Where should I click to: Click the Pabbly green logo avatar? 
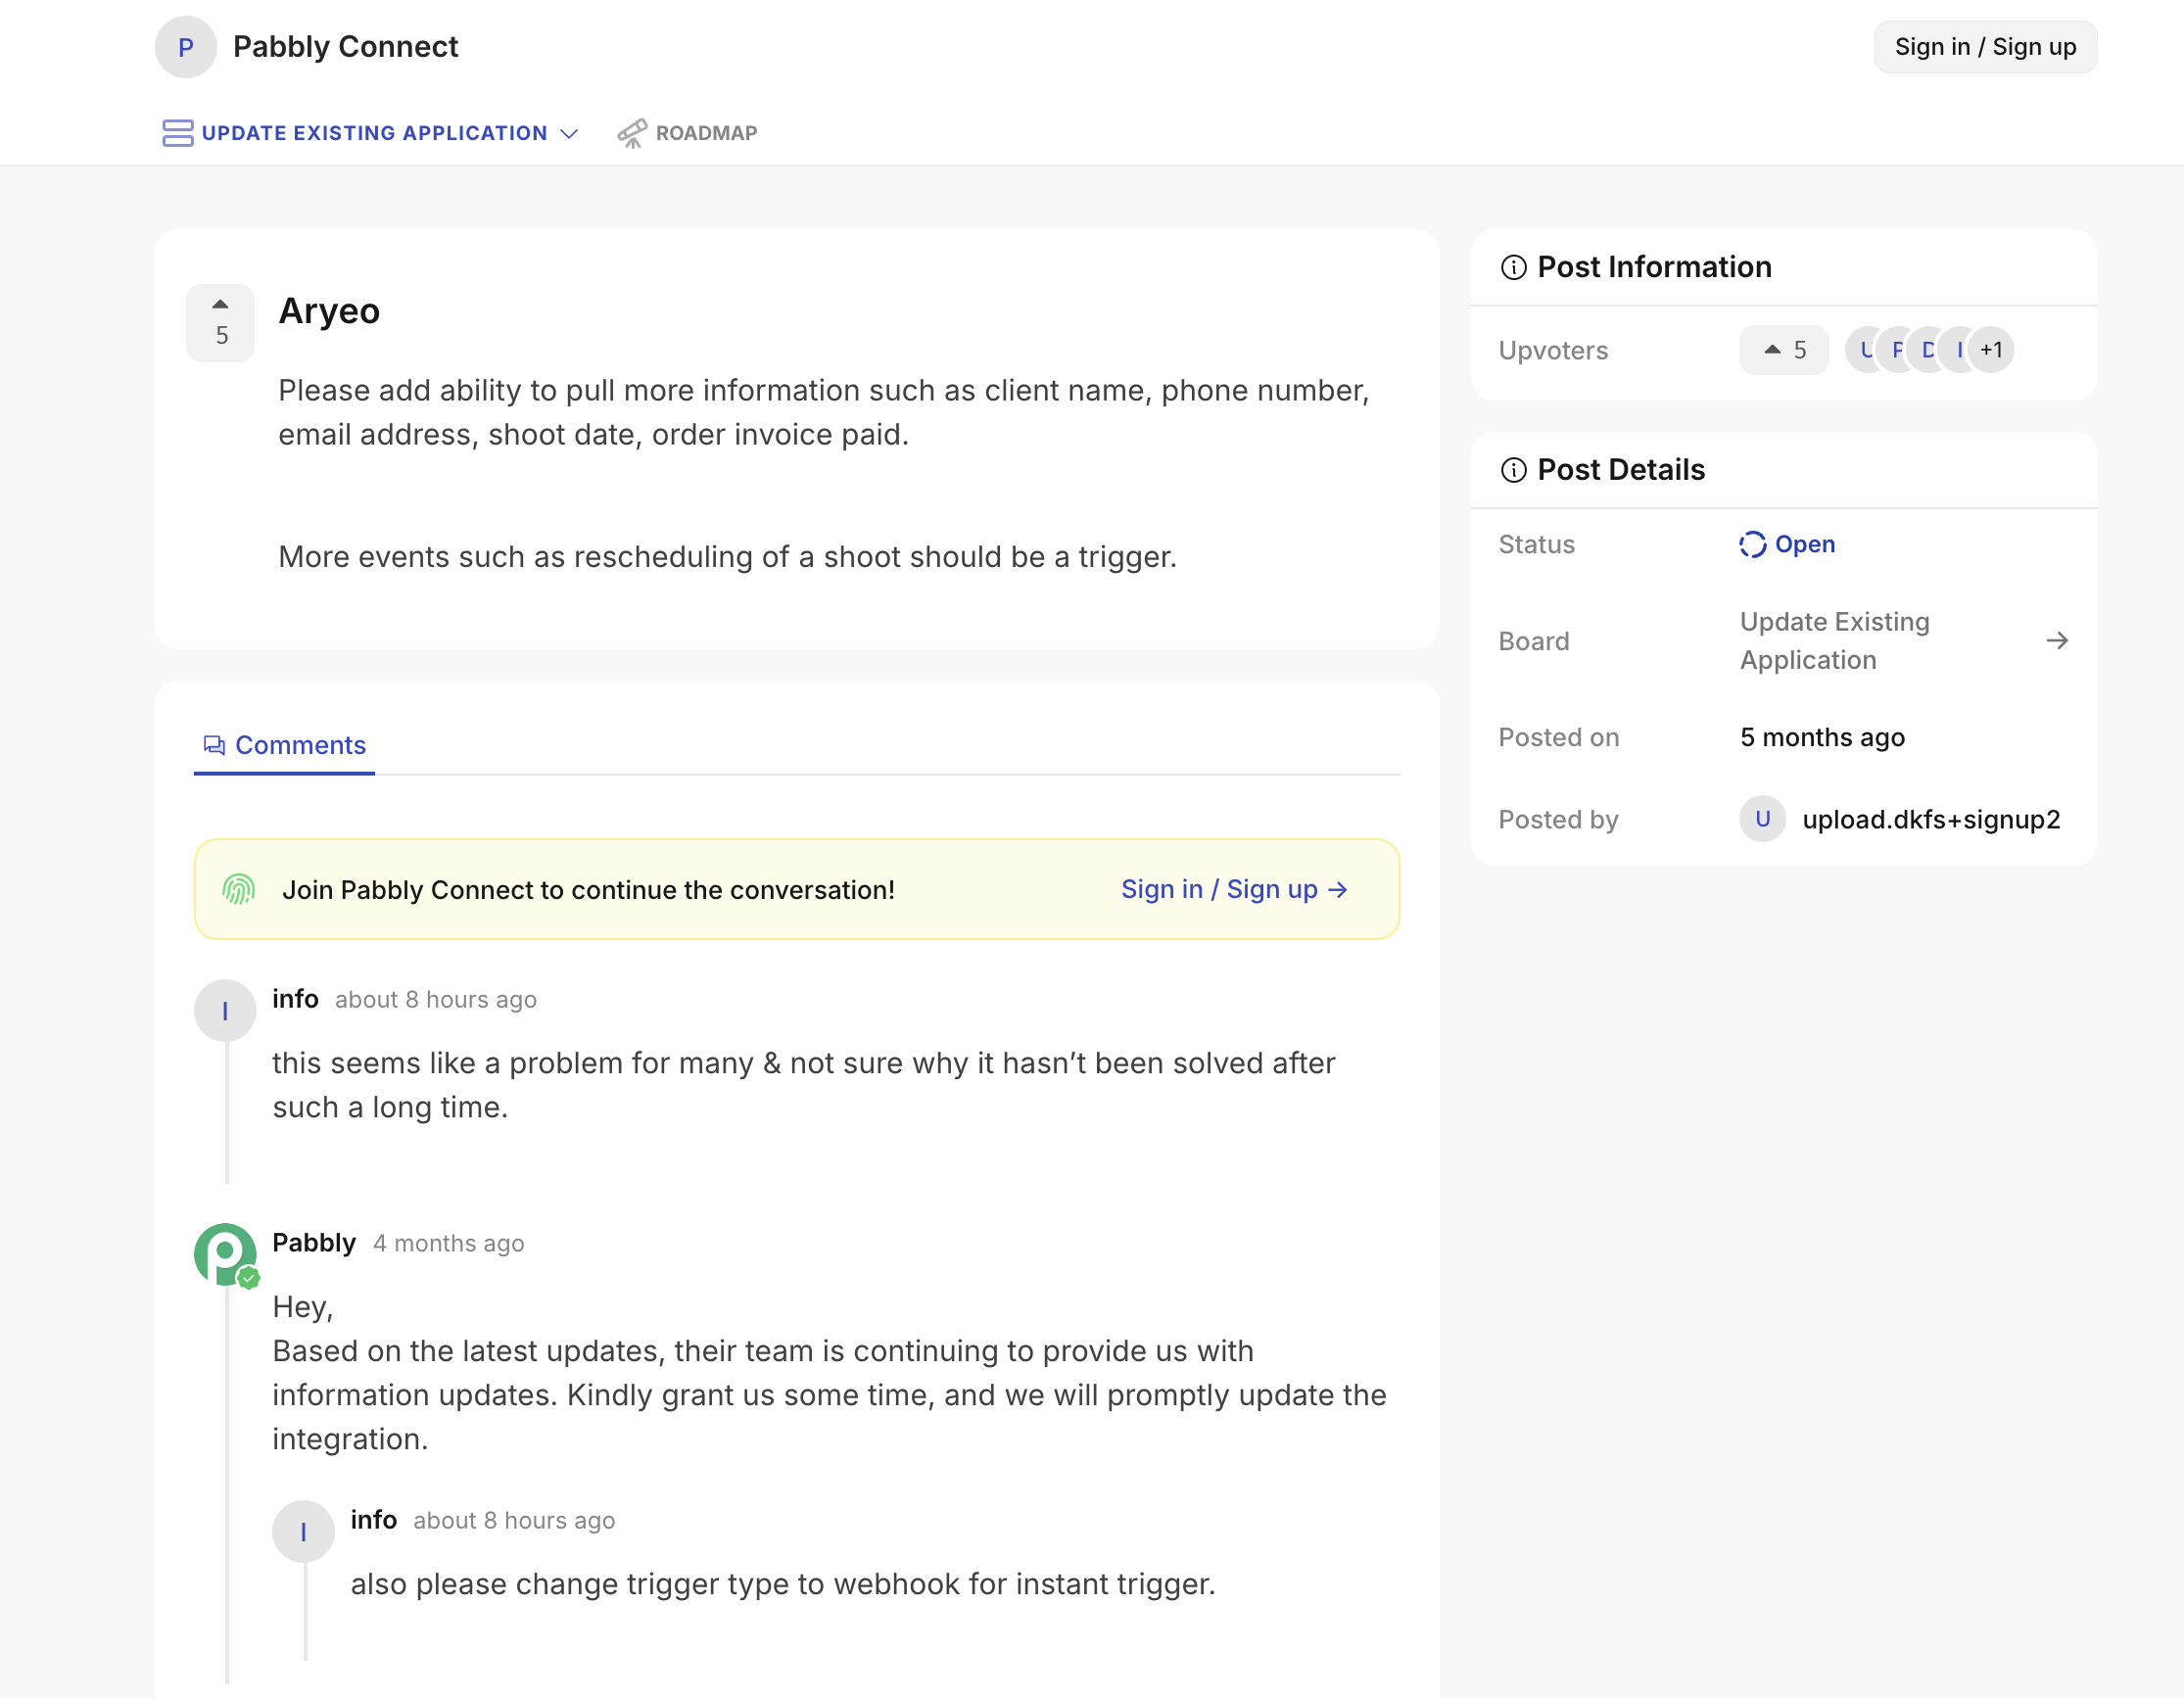[225, 1254]
